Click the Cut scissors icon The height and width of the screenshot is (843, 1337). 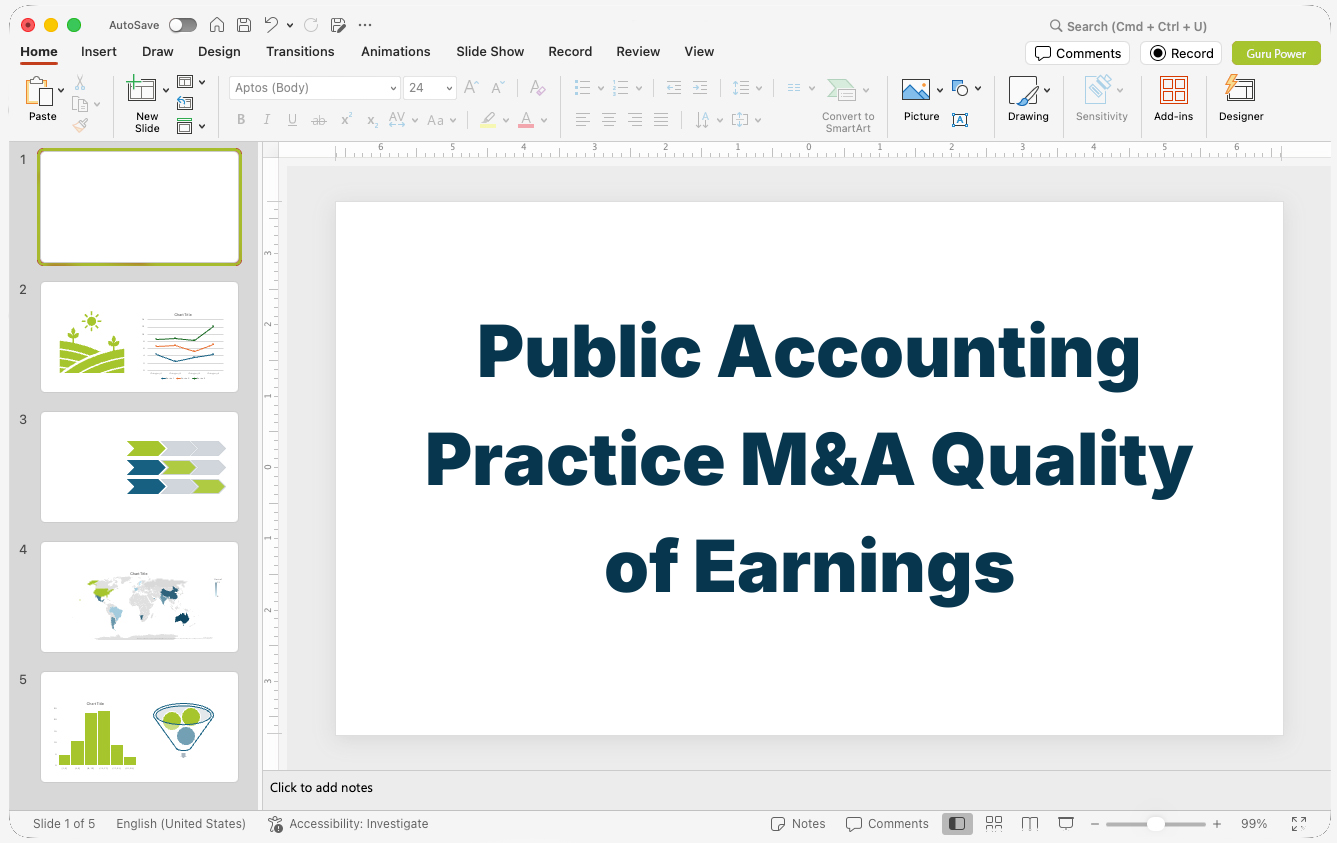[80, 83]
